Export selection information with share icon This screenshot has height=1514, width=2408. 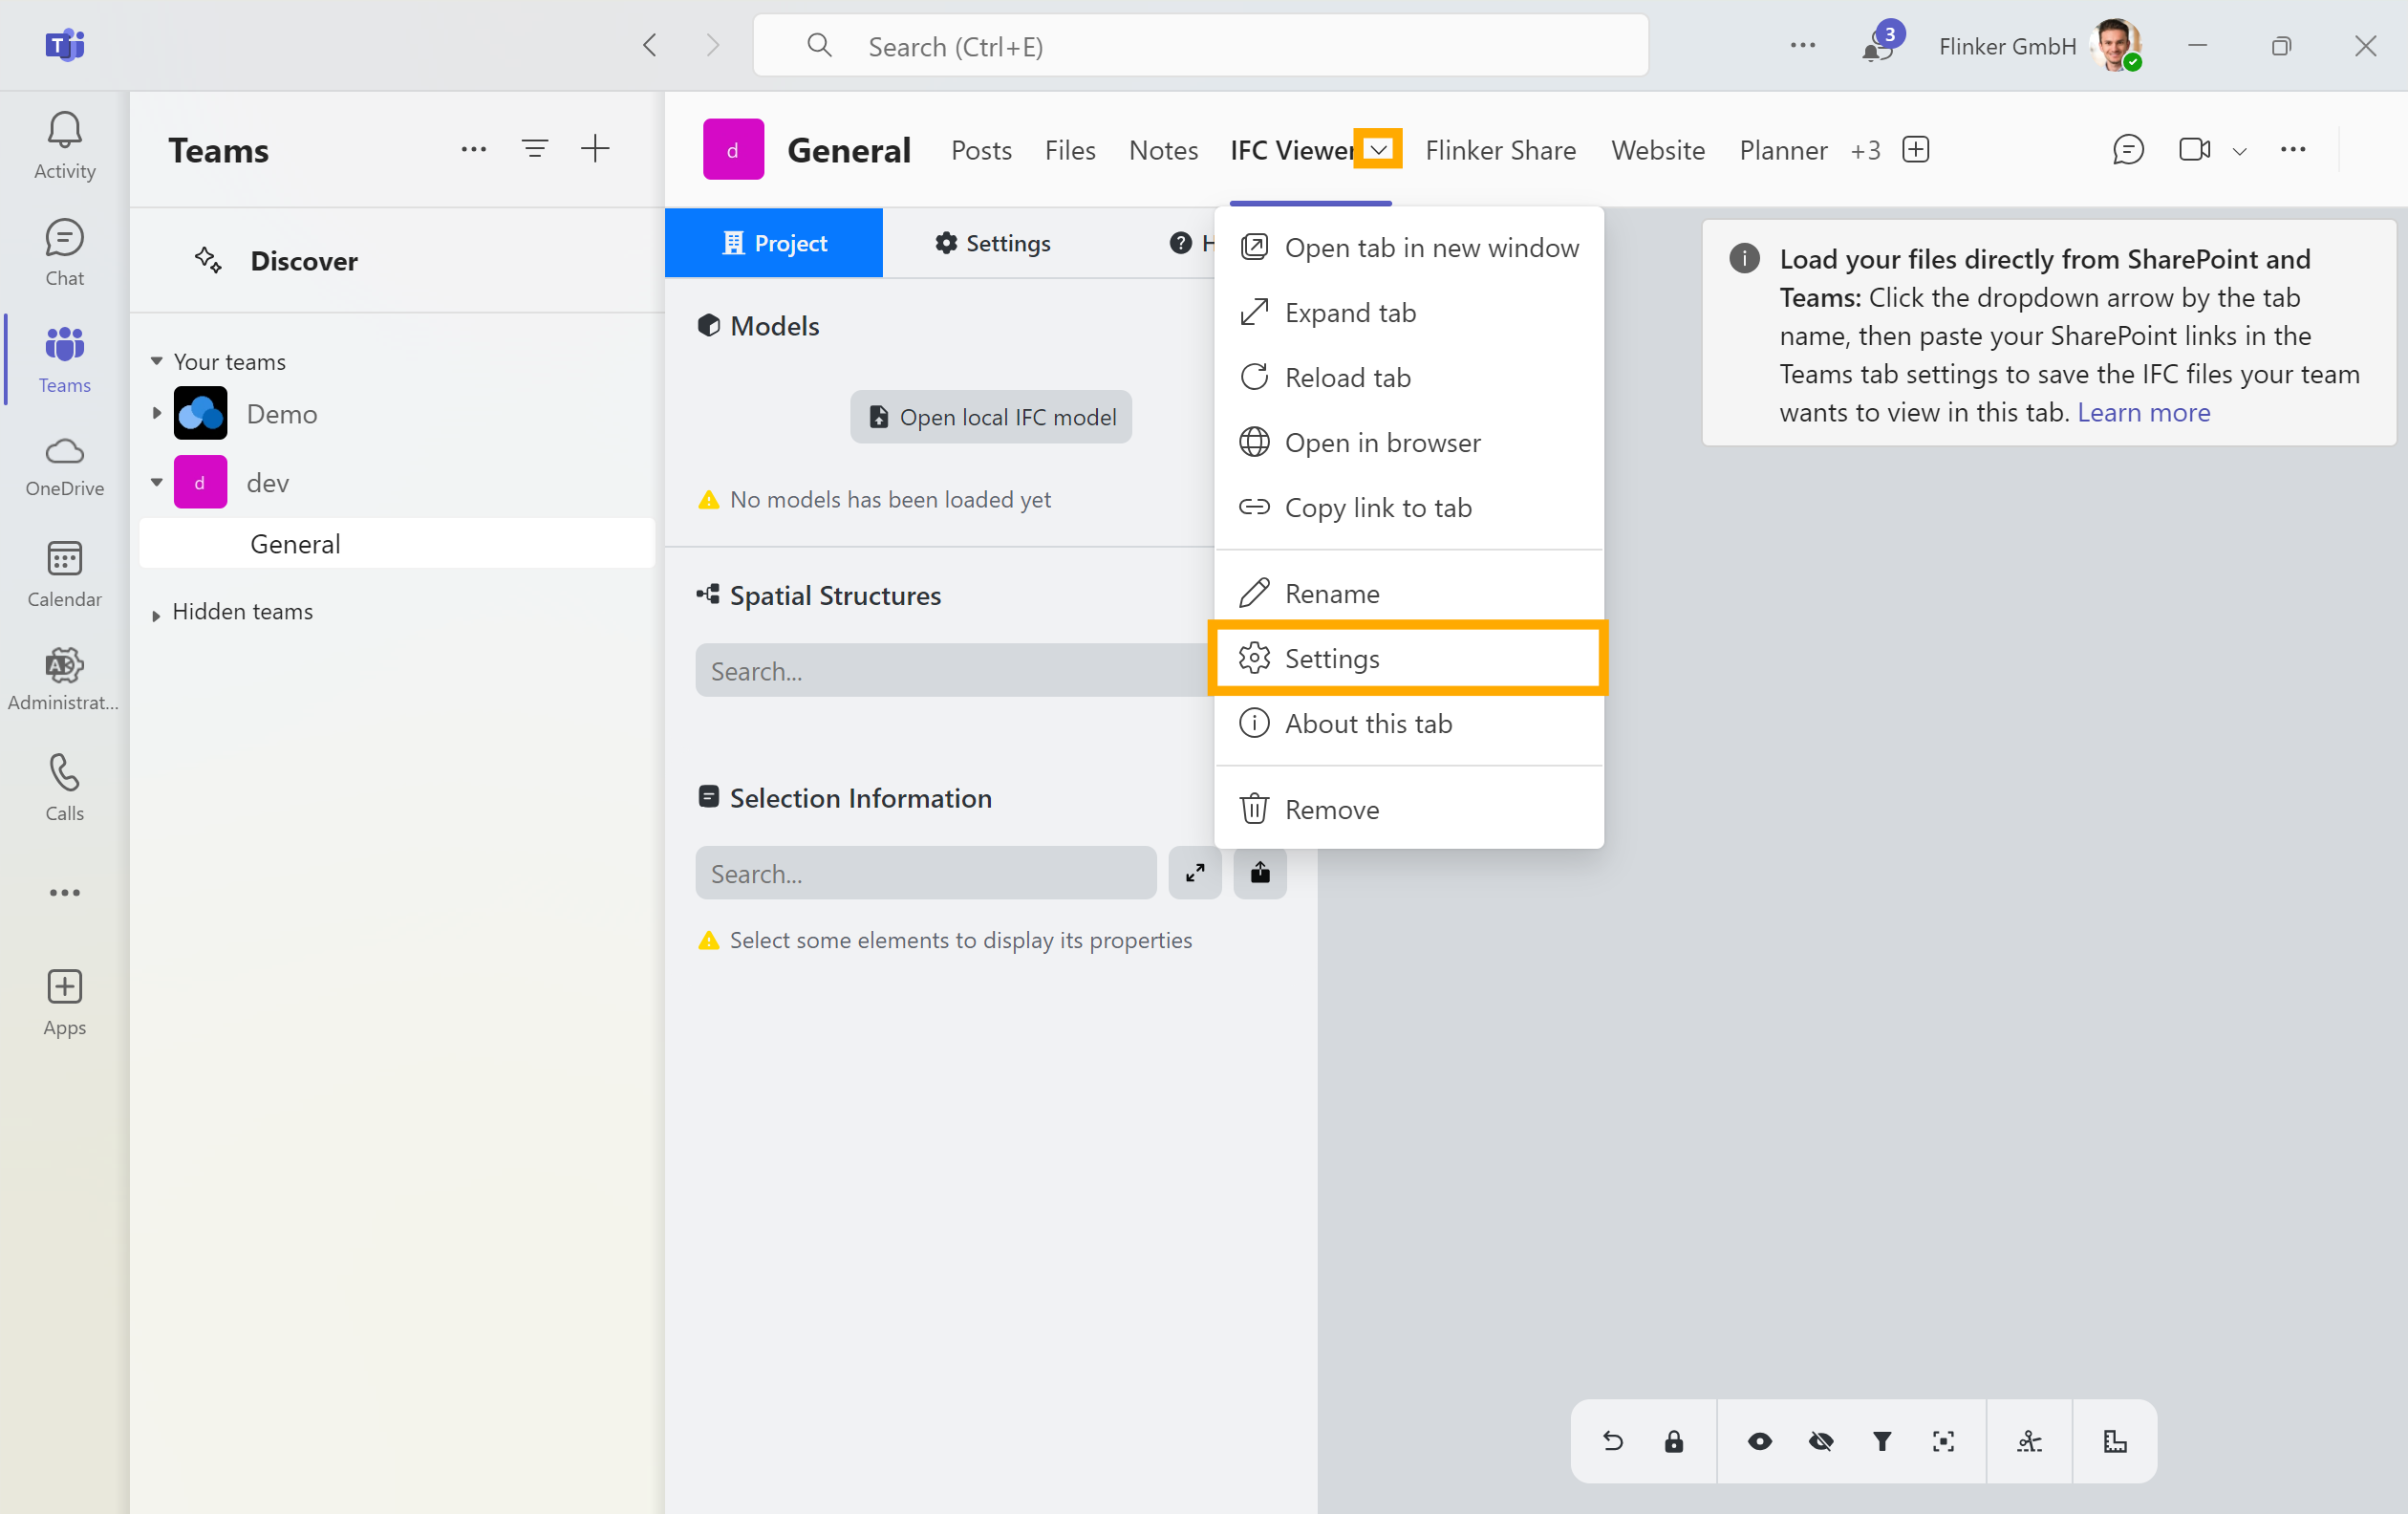click(1260, 873)
